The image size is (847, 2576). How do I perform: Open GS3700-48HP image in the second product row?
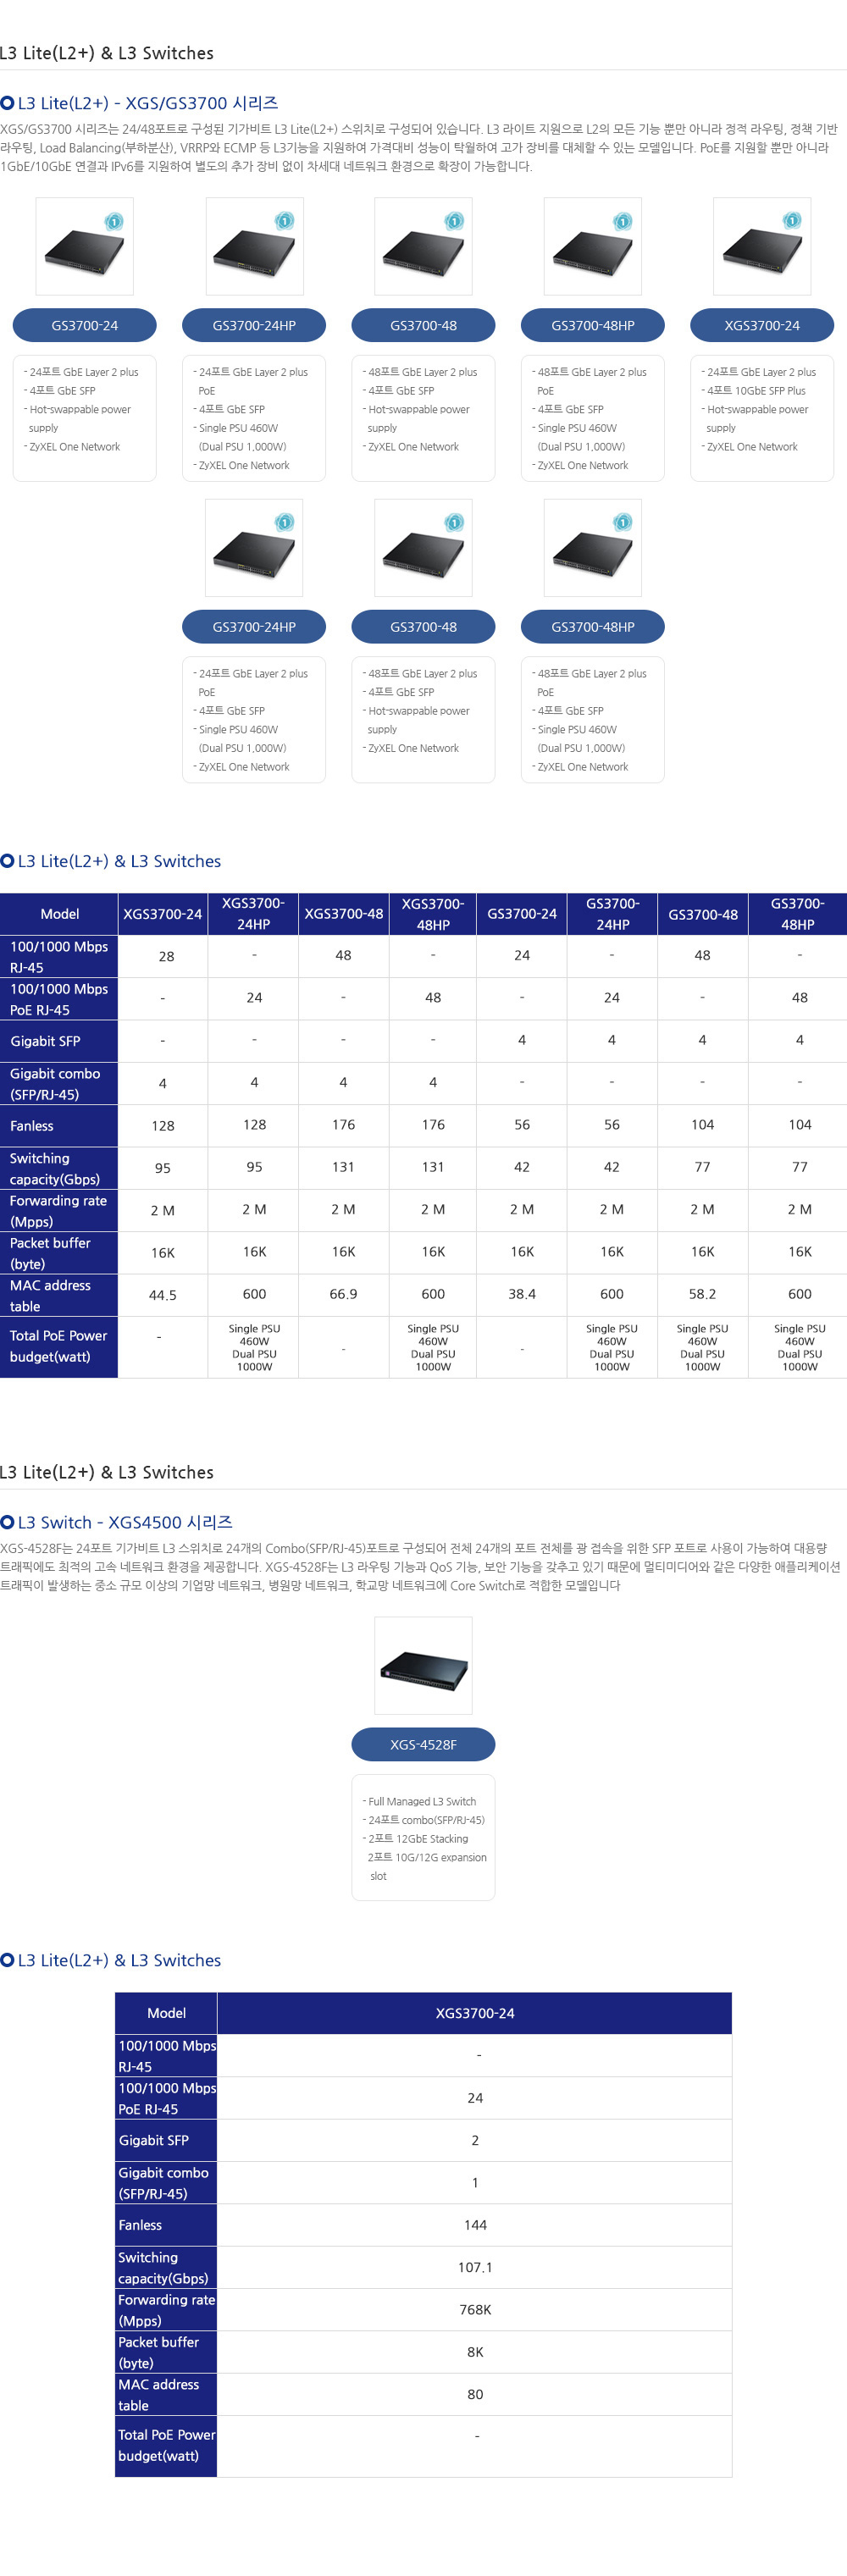click(x=593, y=548)
